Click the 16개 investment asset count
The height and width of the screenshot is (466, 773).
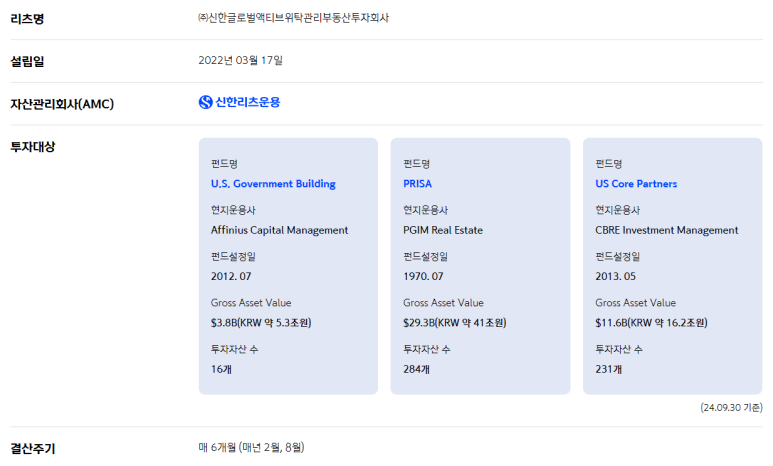(x=221, y=369)
